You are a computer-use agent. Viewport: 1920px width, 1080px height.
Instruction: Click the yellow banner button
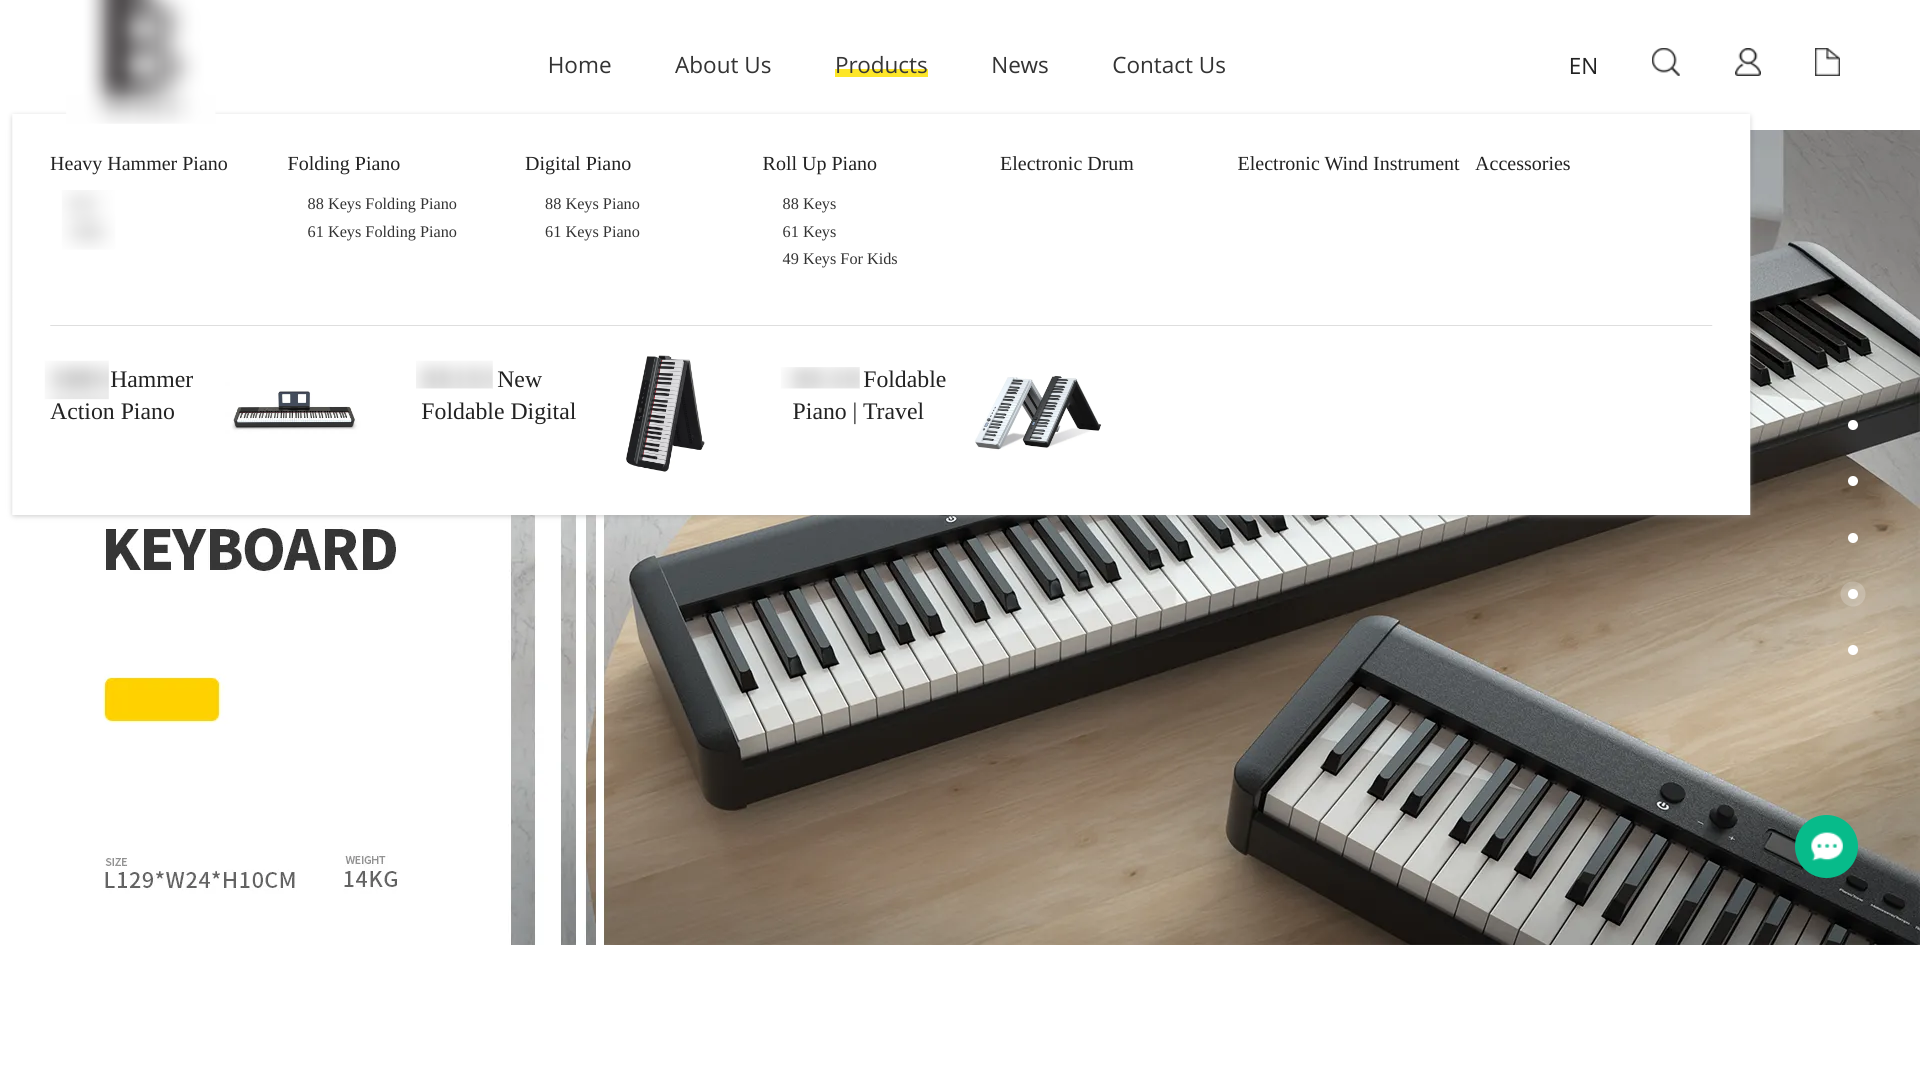click(162, 700)
